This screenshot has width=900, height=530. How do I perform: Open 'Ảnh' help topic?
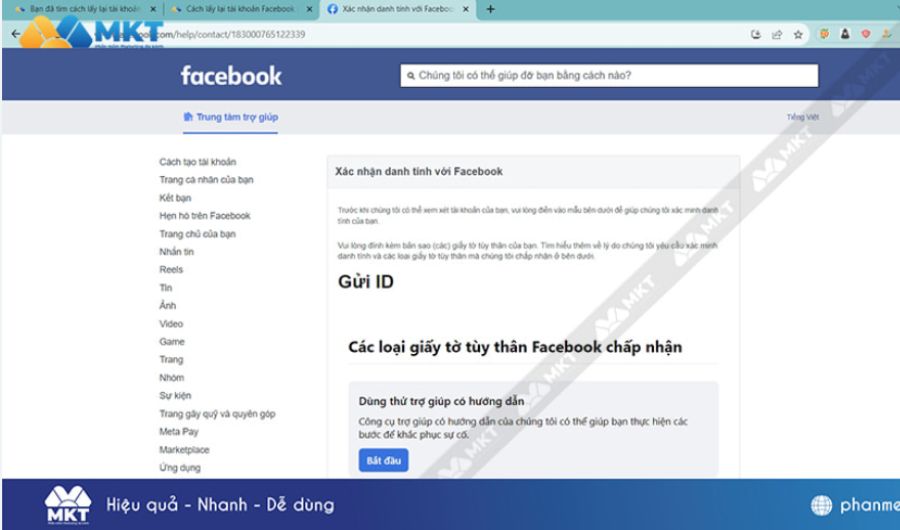point(168,305)
